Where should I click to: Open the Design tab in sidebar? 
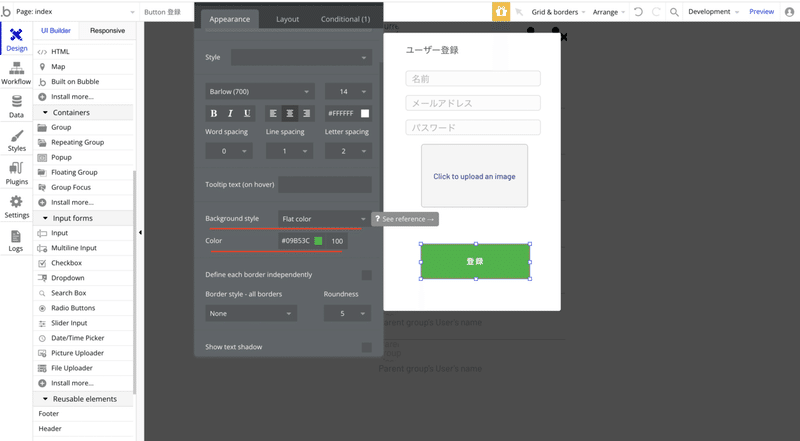click(16, 39)
